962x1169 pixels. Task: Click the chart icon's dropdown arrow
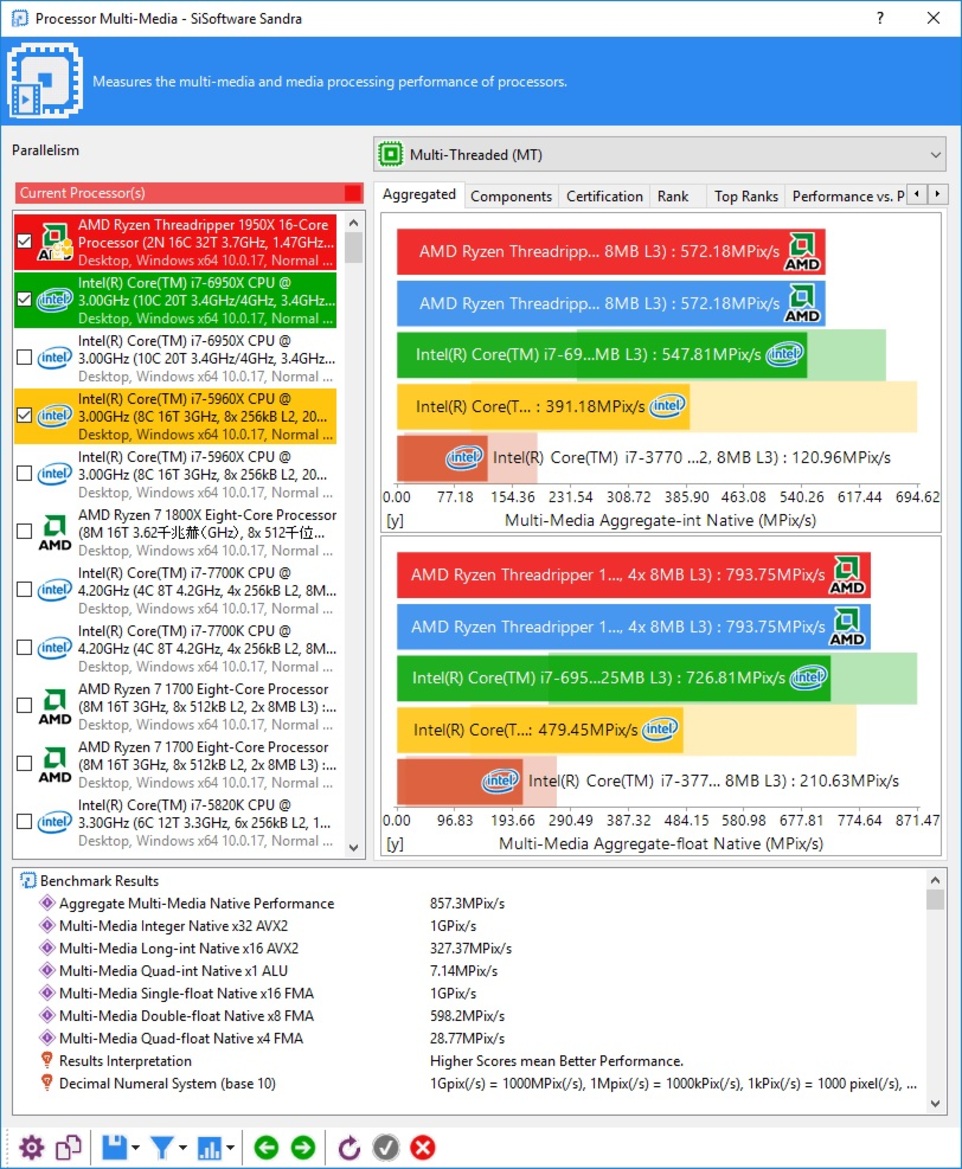230,1148
